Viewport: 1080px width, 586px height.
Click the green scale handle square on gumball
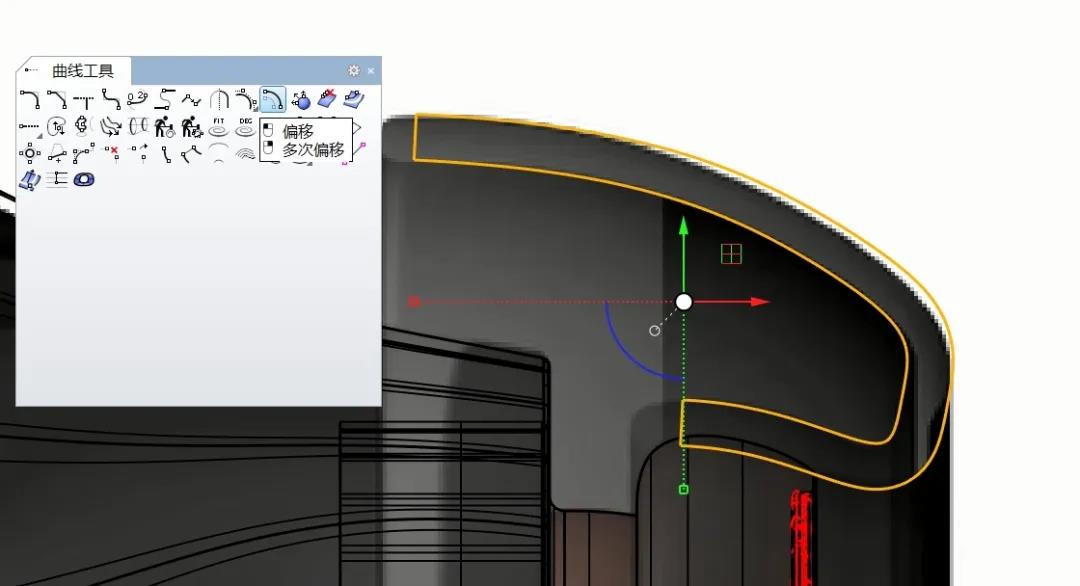[683, 490]
